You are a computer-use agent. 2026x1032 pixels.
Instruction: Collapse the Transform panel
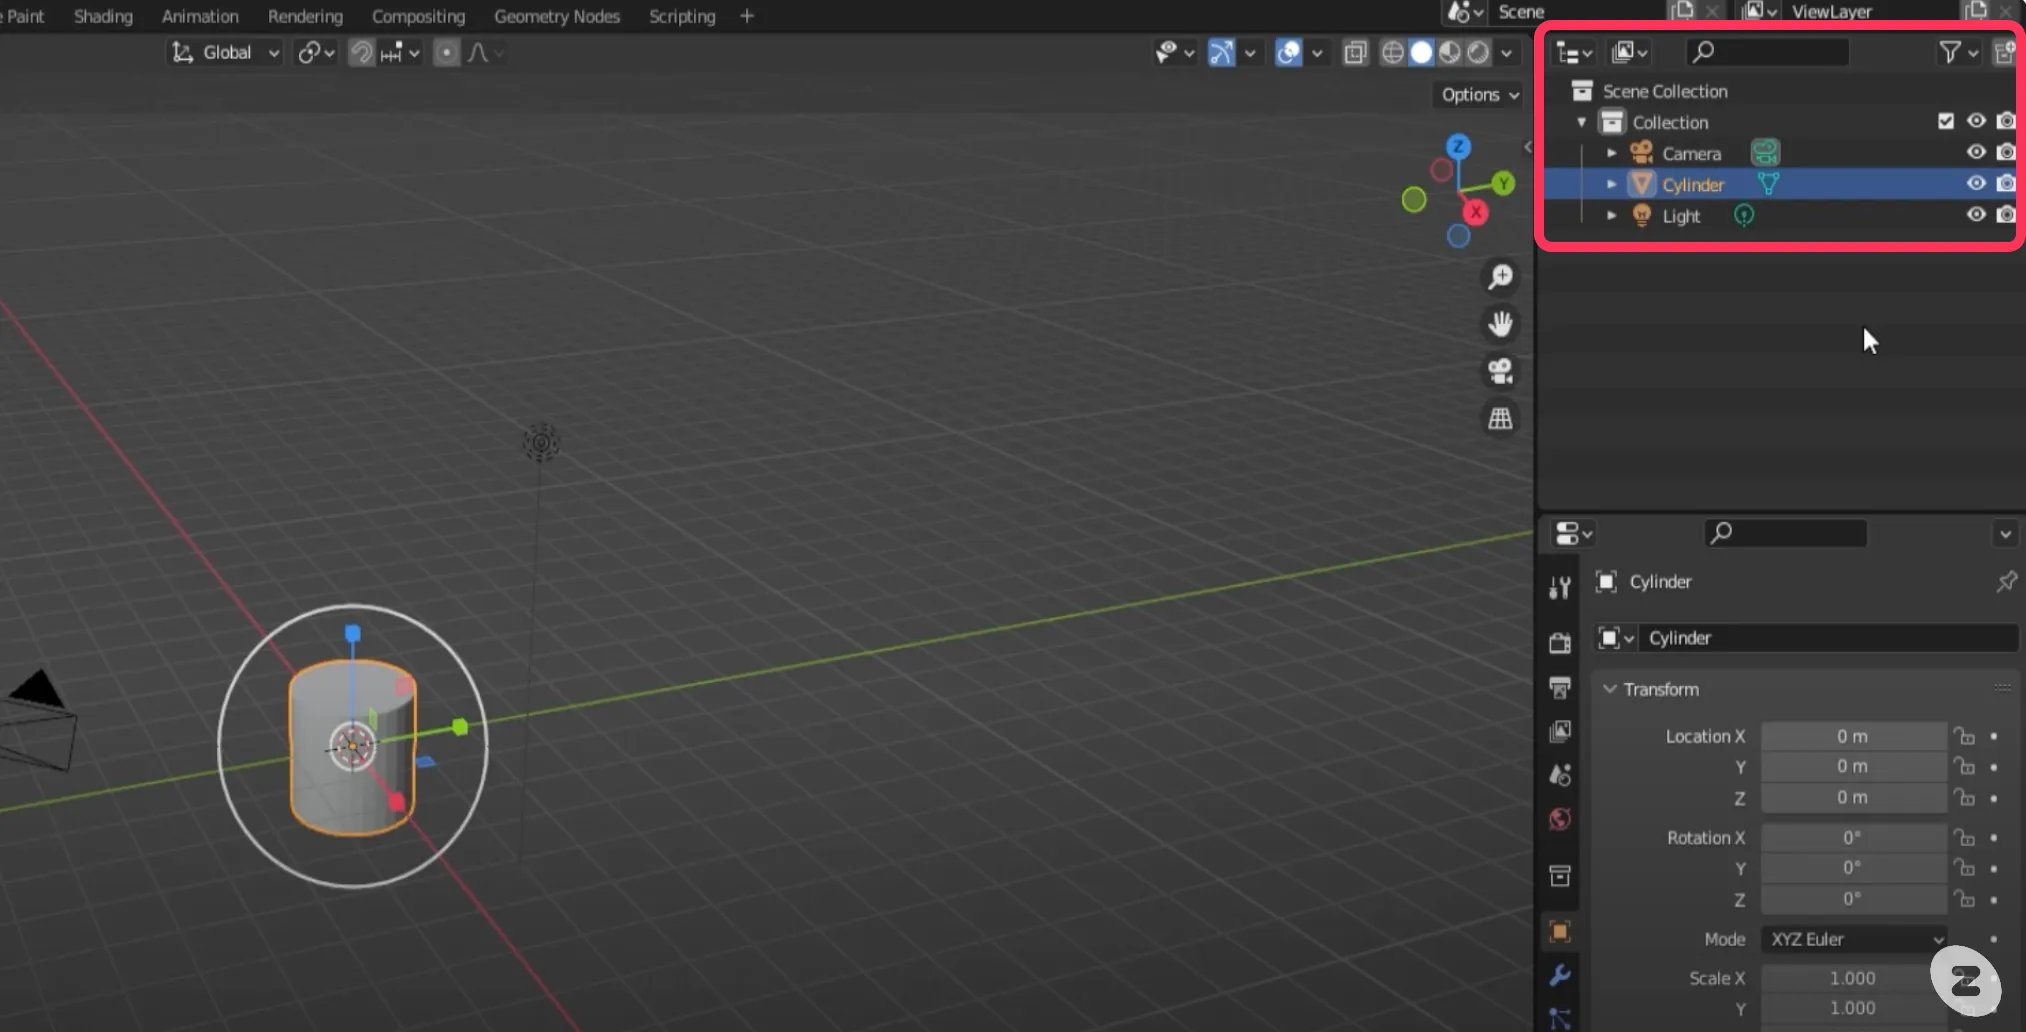(1609, 689)
